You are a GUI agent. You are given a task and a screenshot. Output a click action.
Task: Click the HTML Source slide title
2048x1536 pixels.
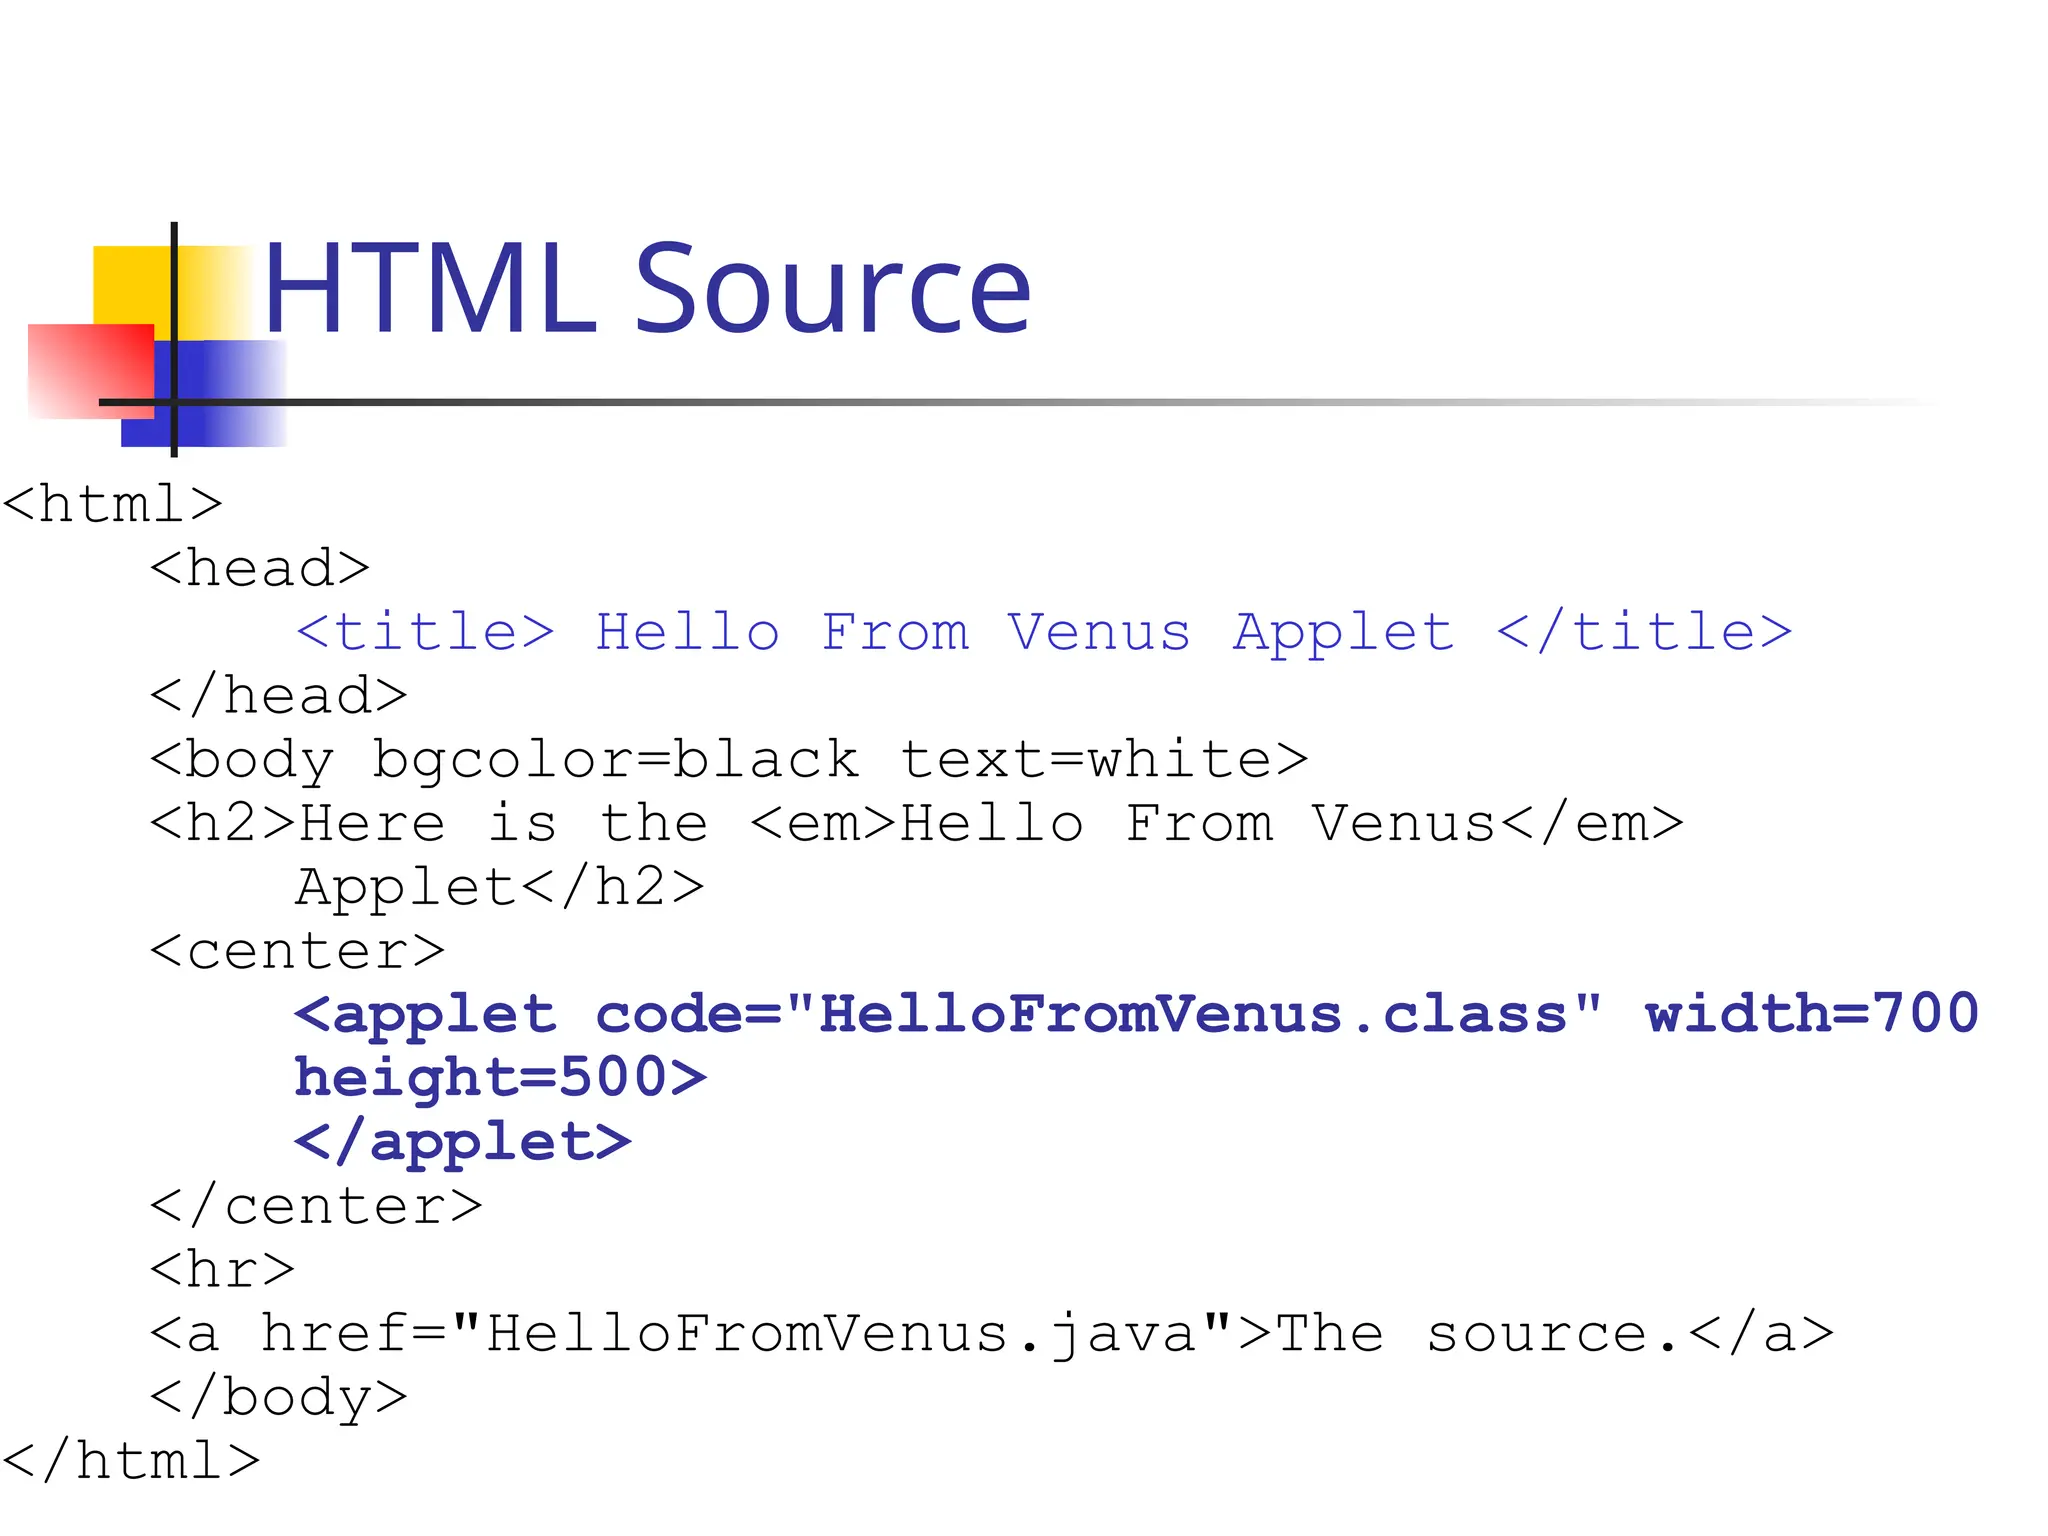tap(646, 289)
